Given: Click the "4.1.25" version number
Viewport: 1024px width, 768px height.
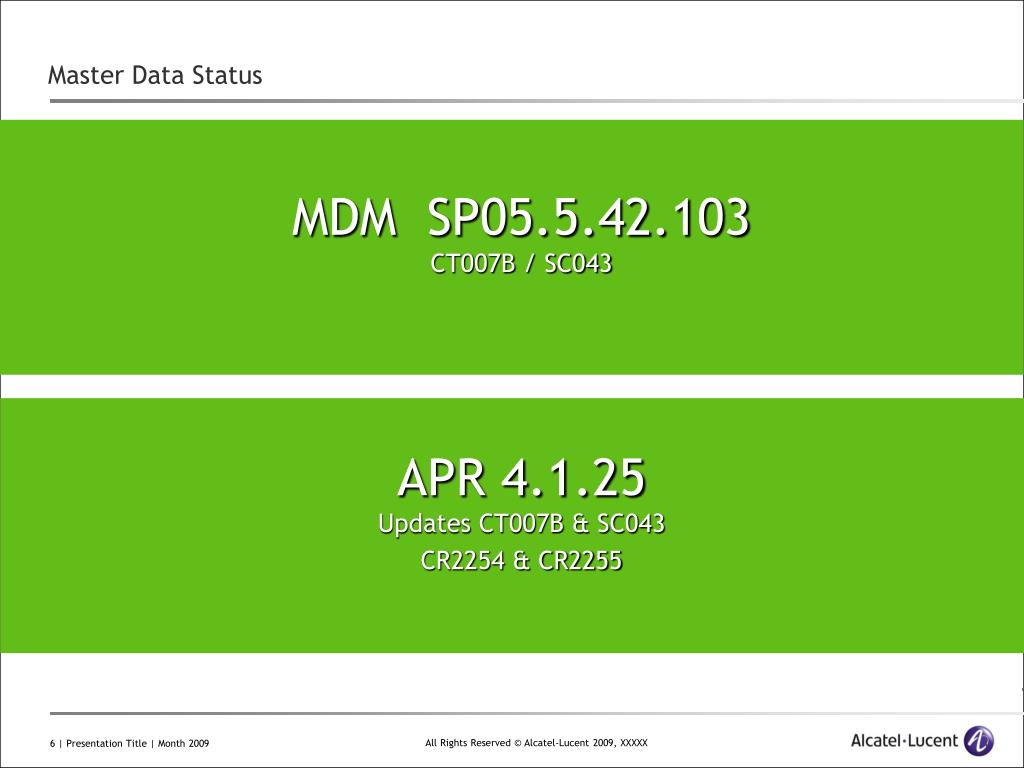Looking at the screenshot, I should click(x=573, y=478).
